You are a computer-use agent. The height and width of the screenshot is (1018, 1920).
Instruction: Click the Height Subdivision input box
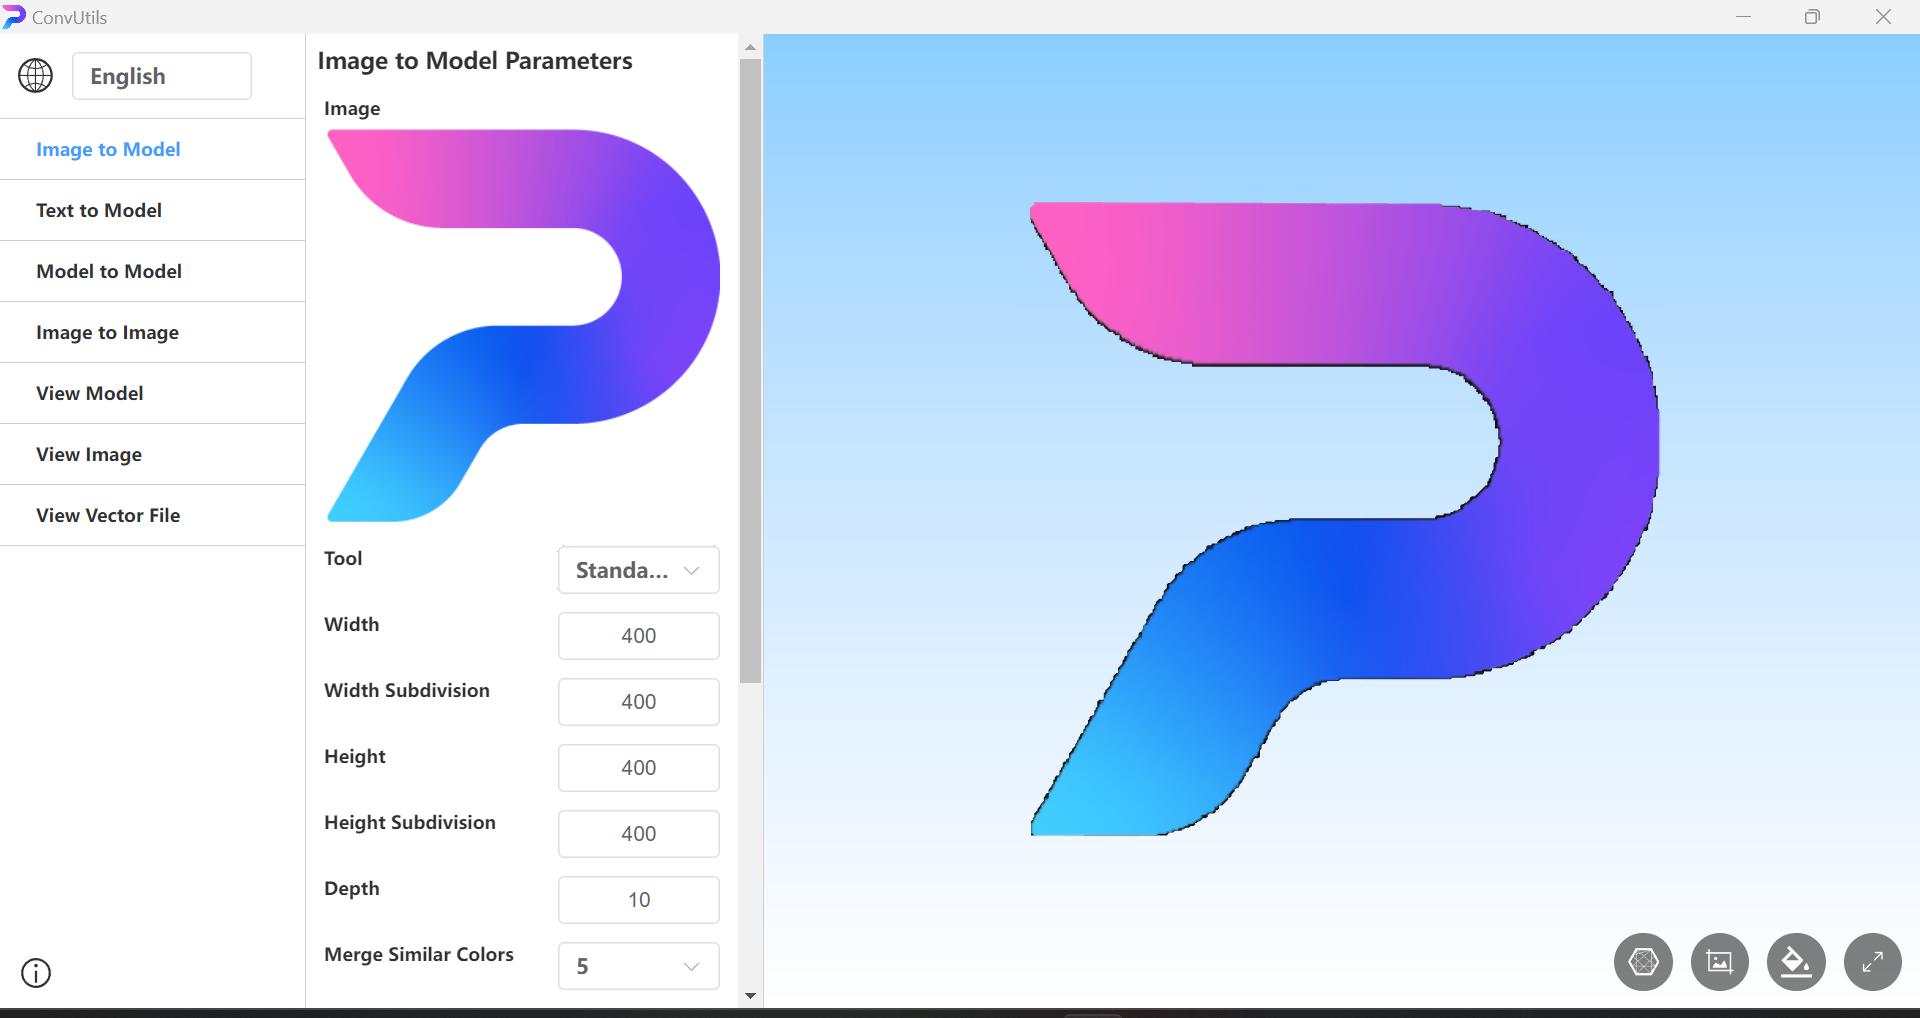tap(638, 834)
